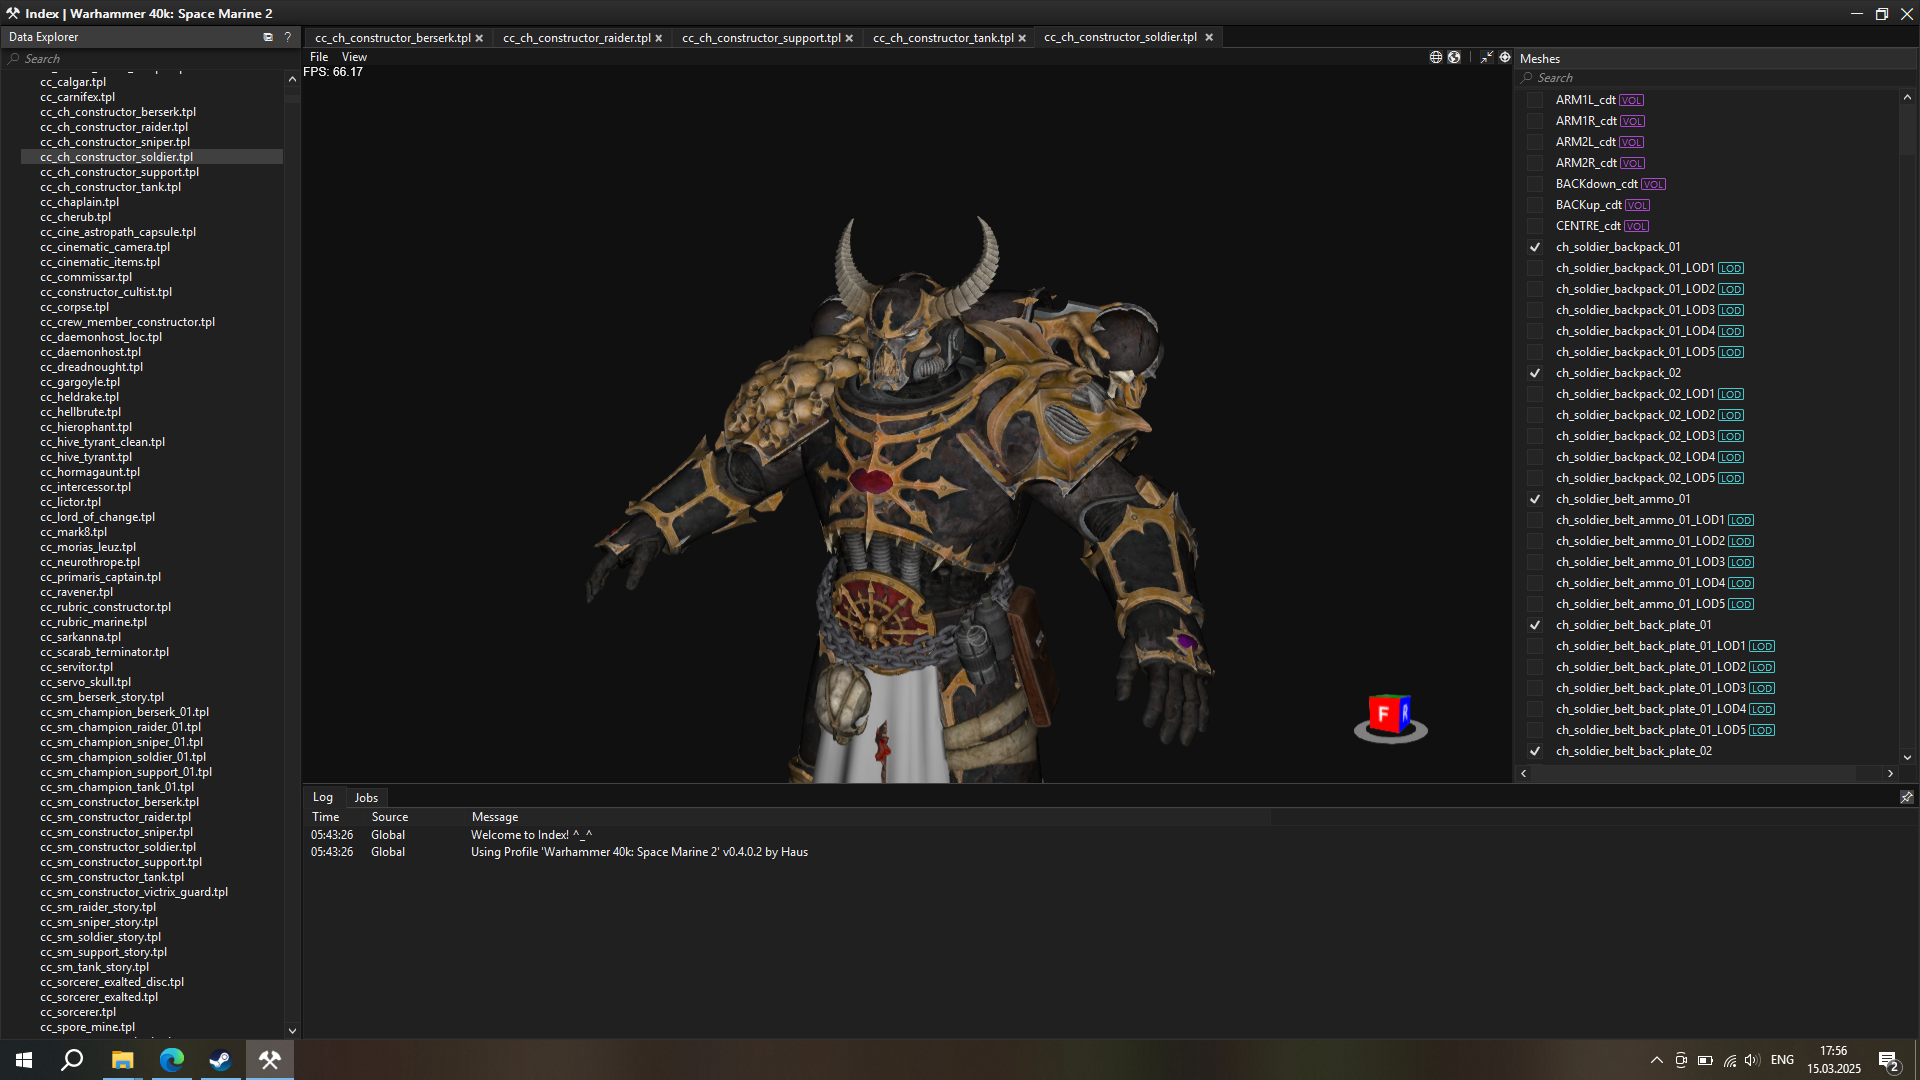Sort log by Message column header
1920x1080 pixels.
click(x=495, y=817)
